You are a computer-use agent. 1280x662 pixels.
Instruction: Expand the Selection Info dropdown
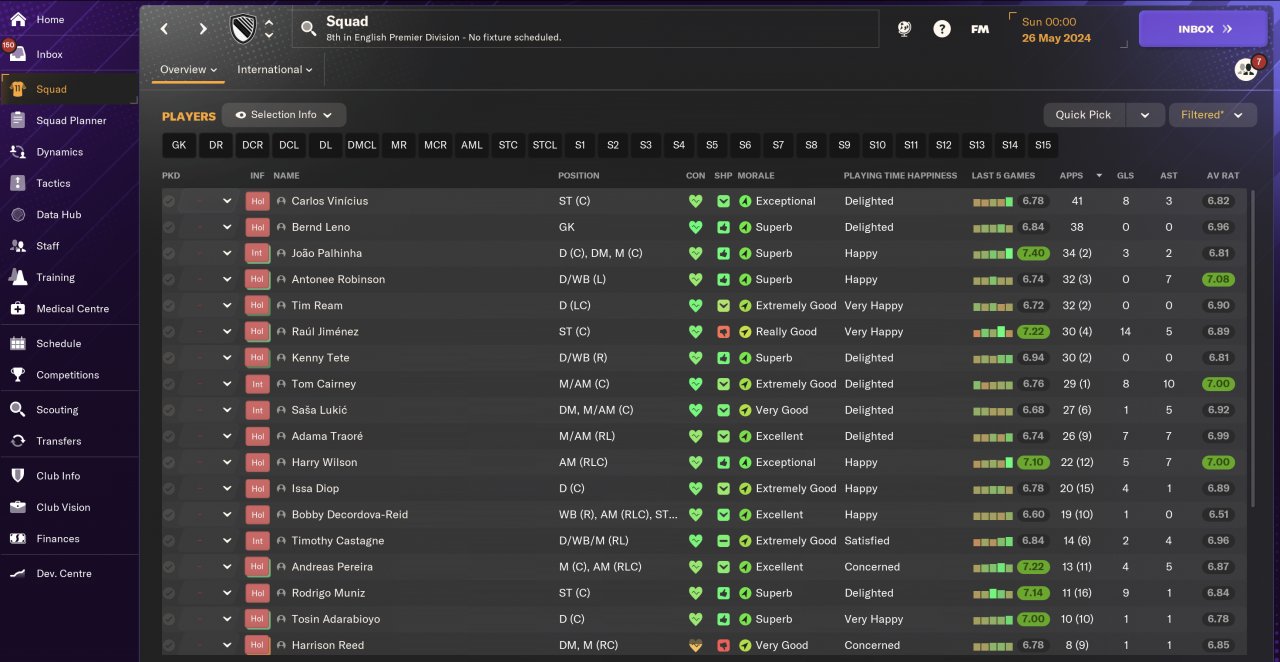point(284,115)
